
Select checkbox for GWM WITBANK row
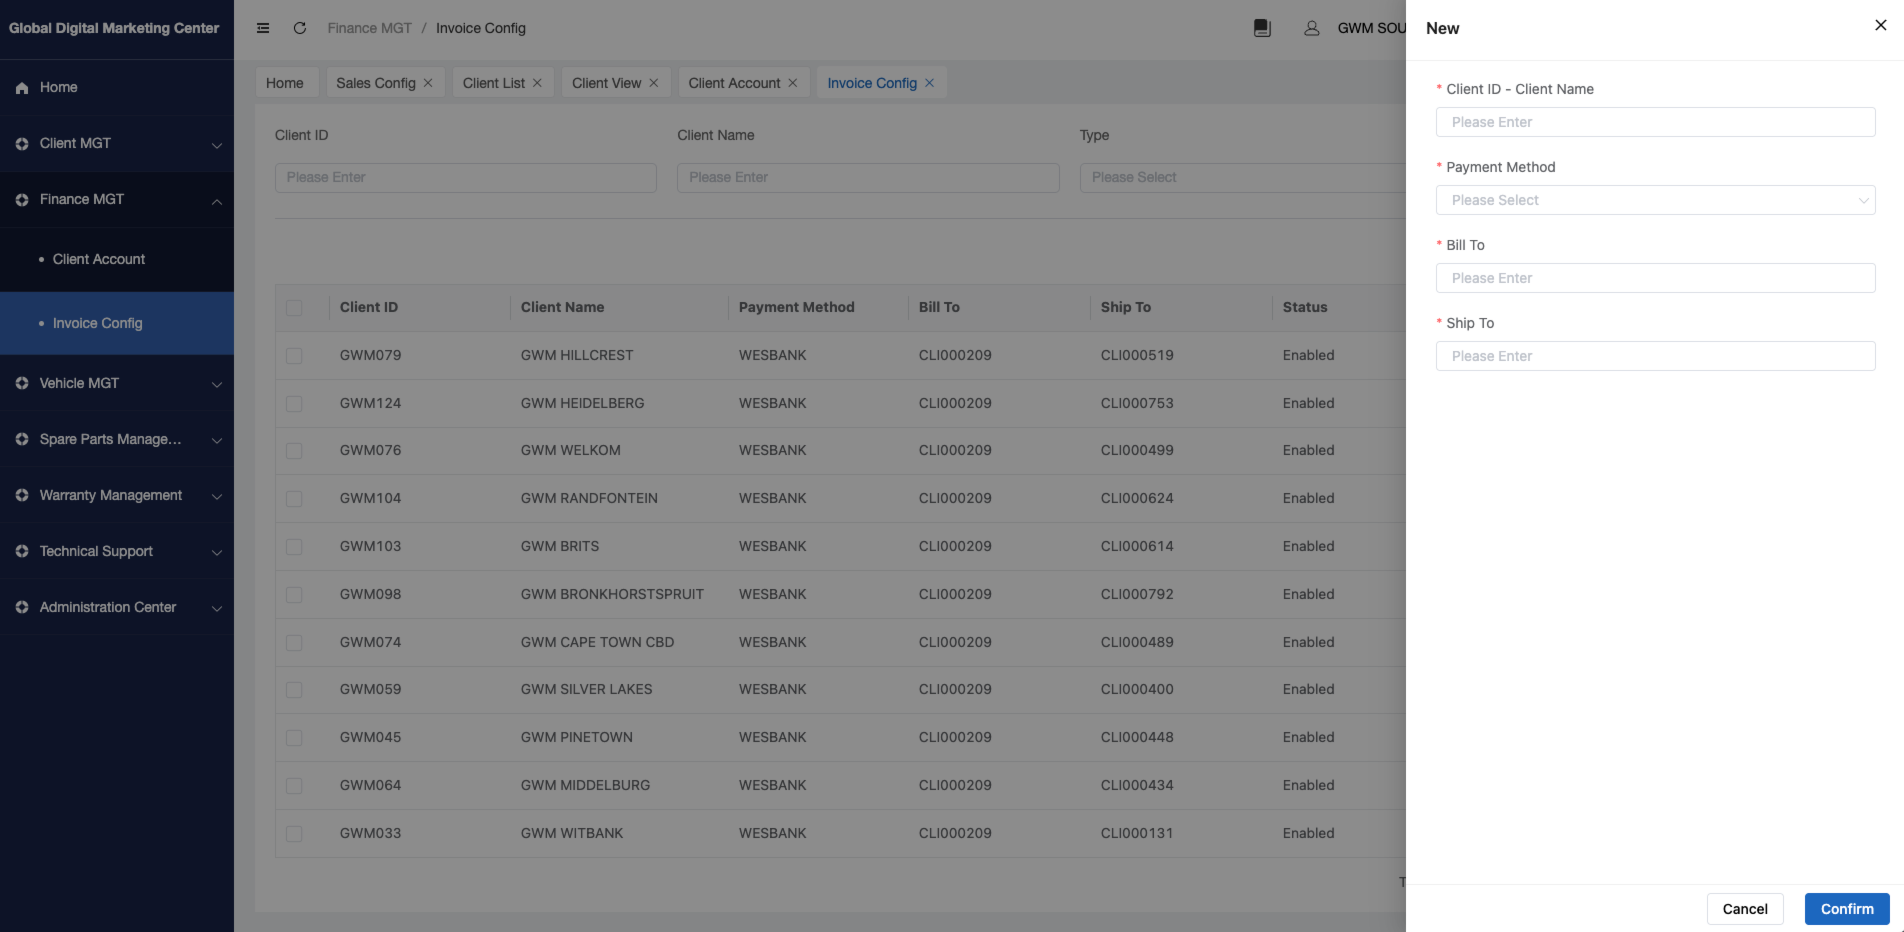pyautogui.click(x=294, y=834)
